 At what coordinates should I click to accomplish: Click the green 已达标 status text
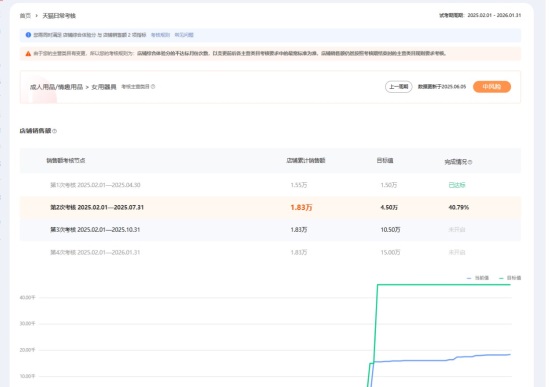pos(457,185)
